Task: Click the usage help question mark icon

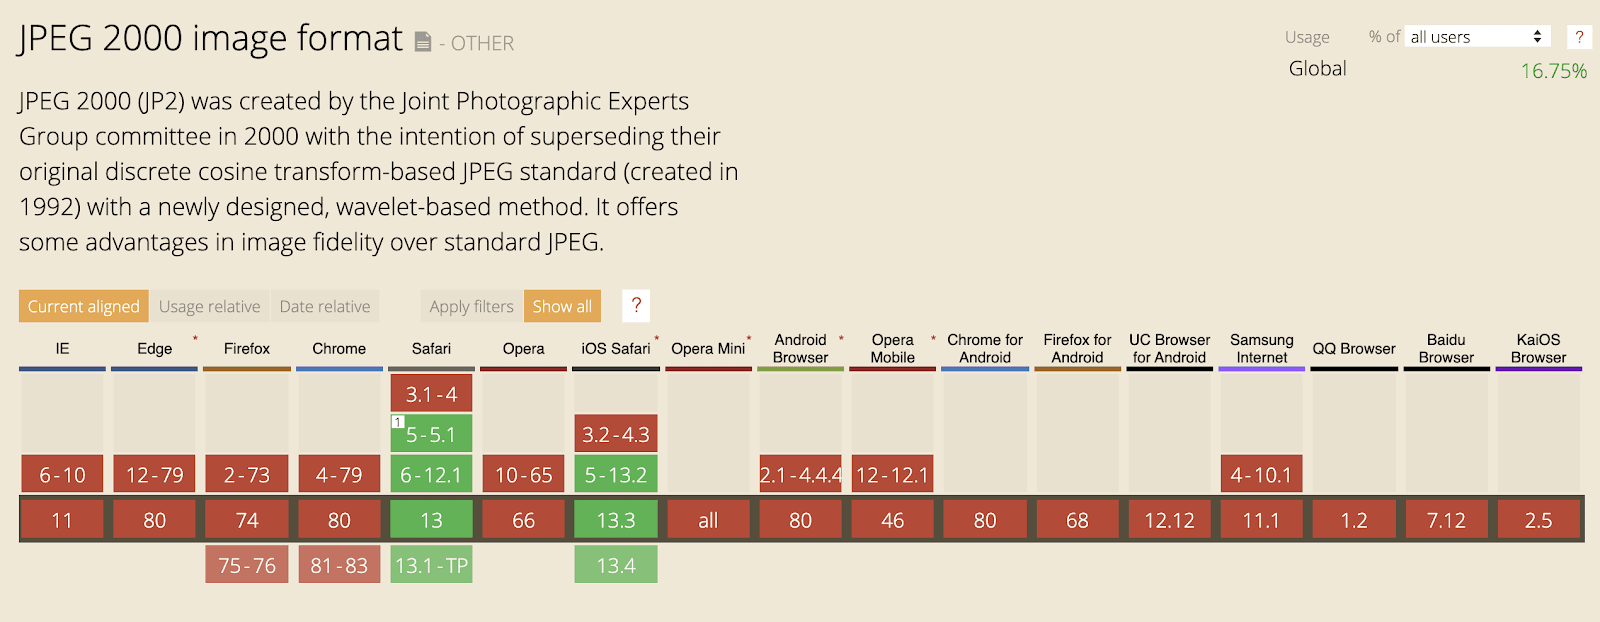Action: [1579, 37]
